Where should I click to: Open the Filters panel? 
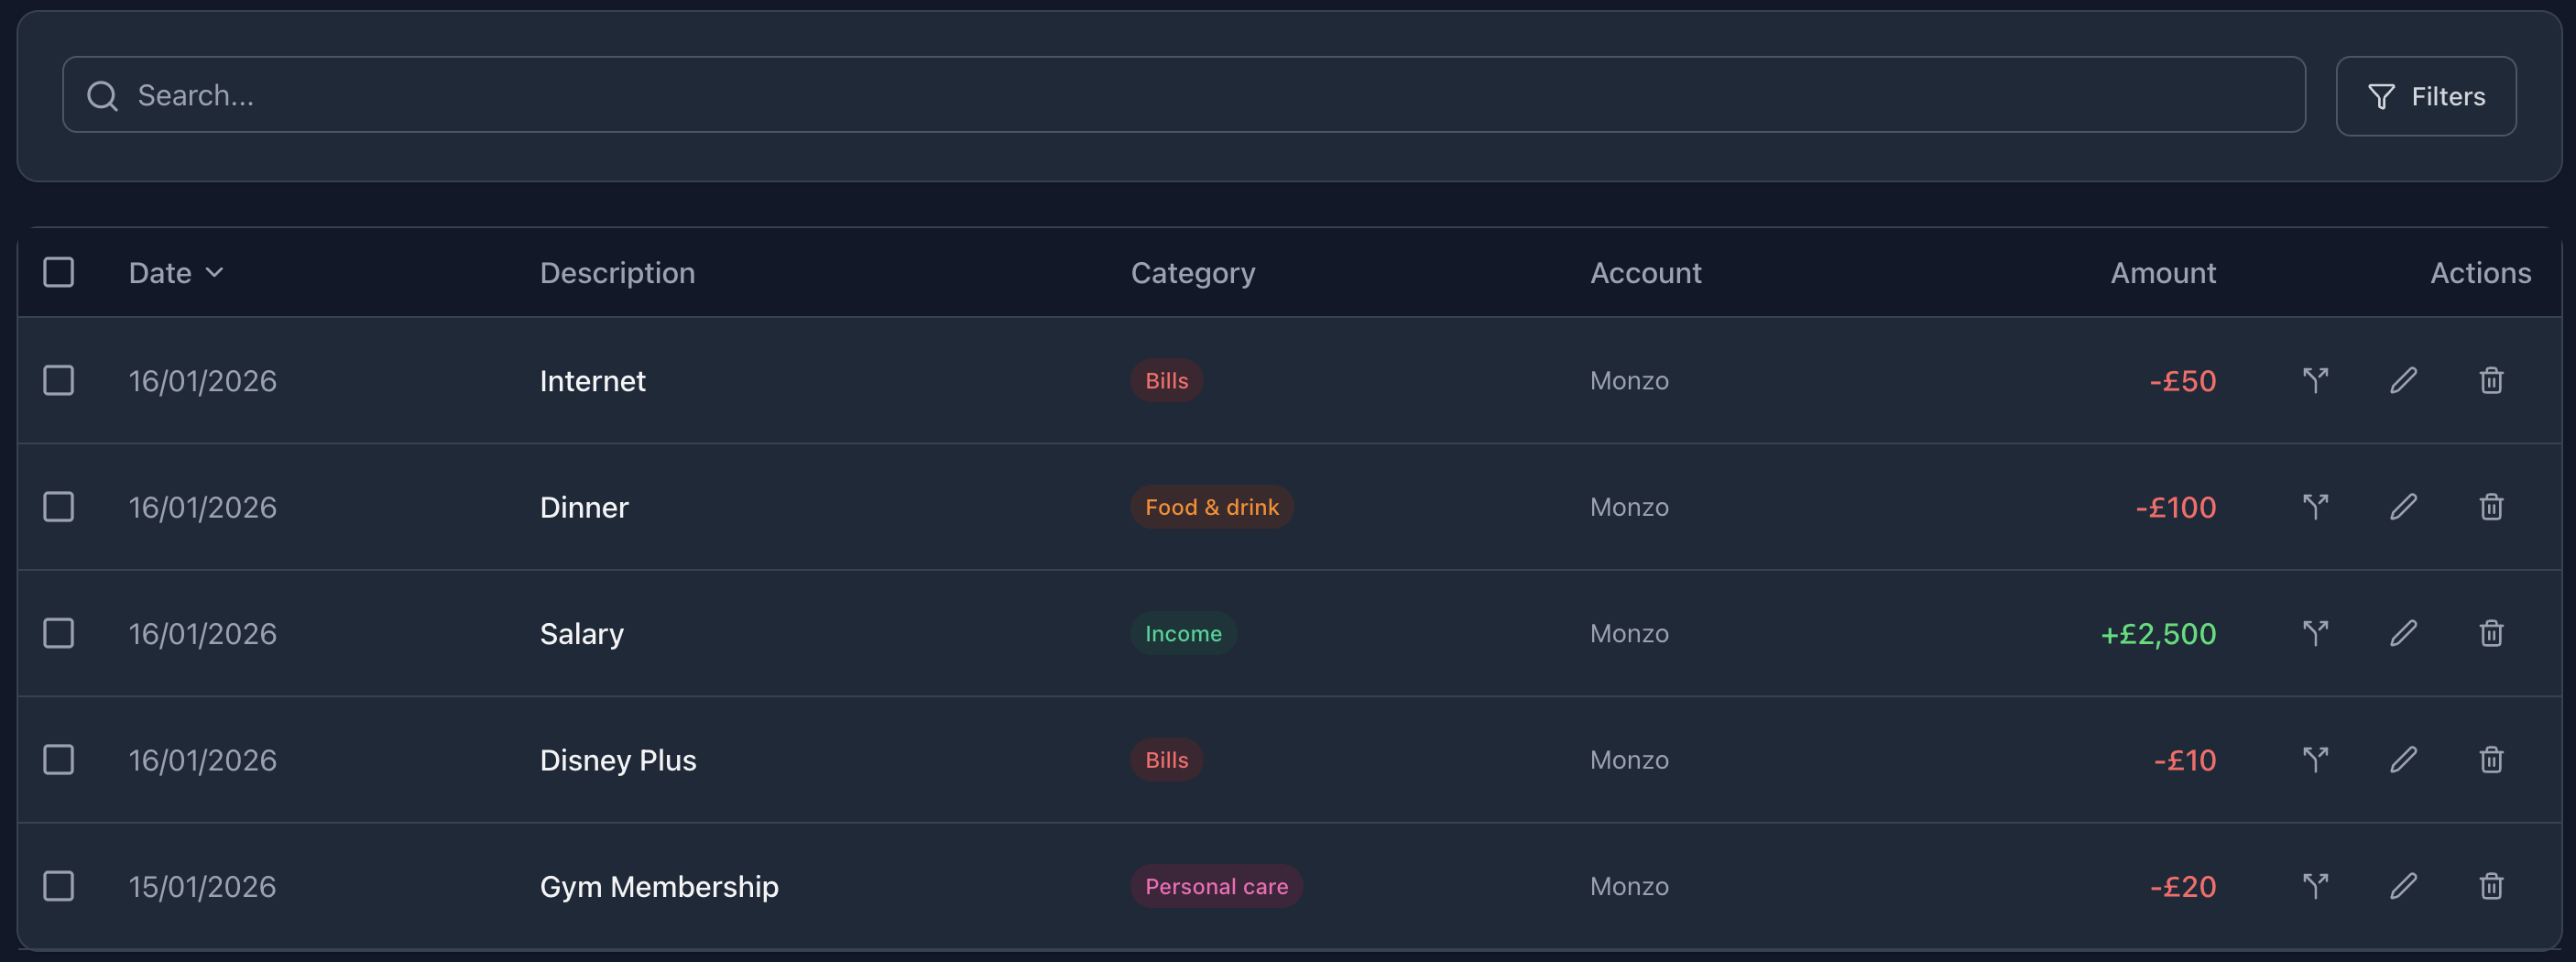pos(2426,96)
